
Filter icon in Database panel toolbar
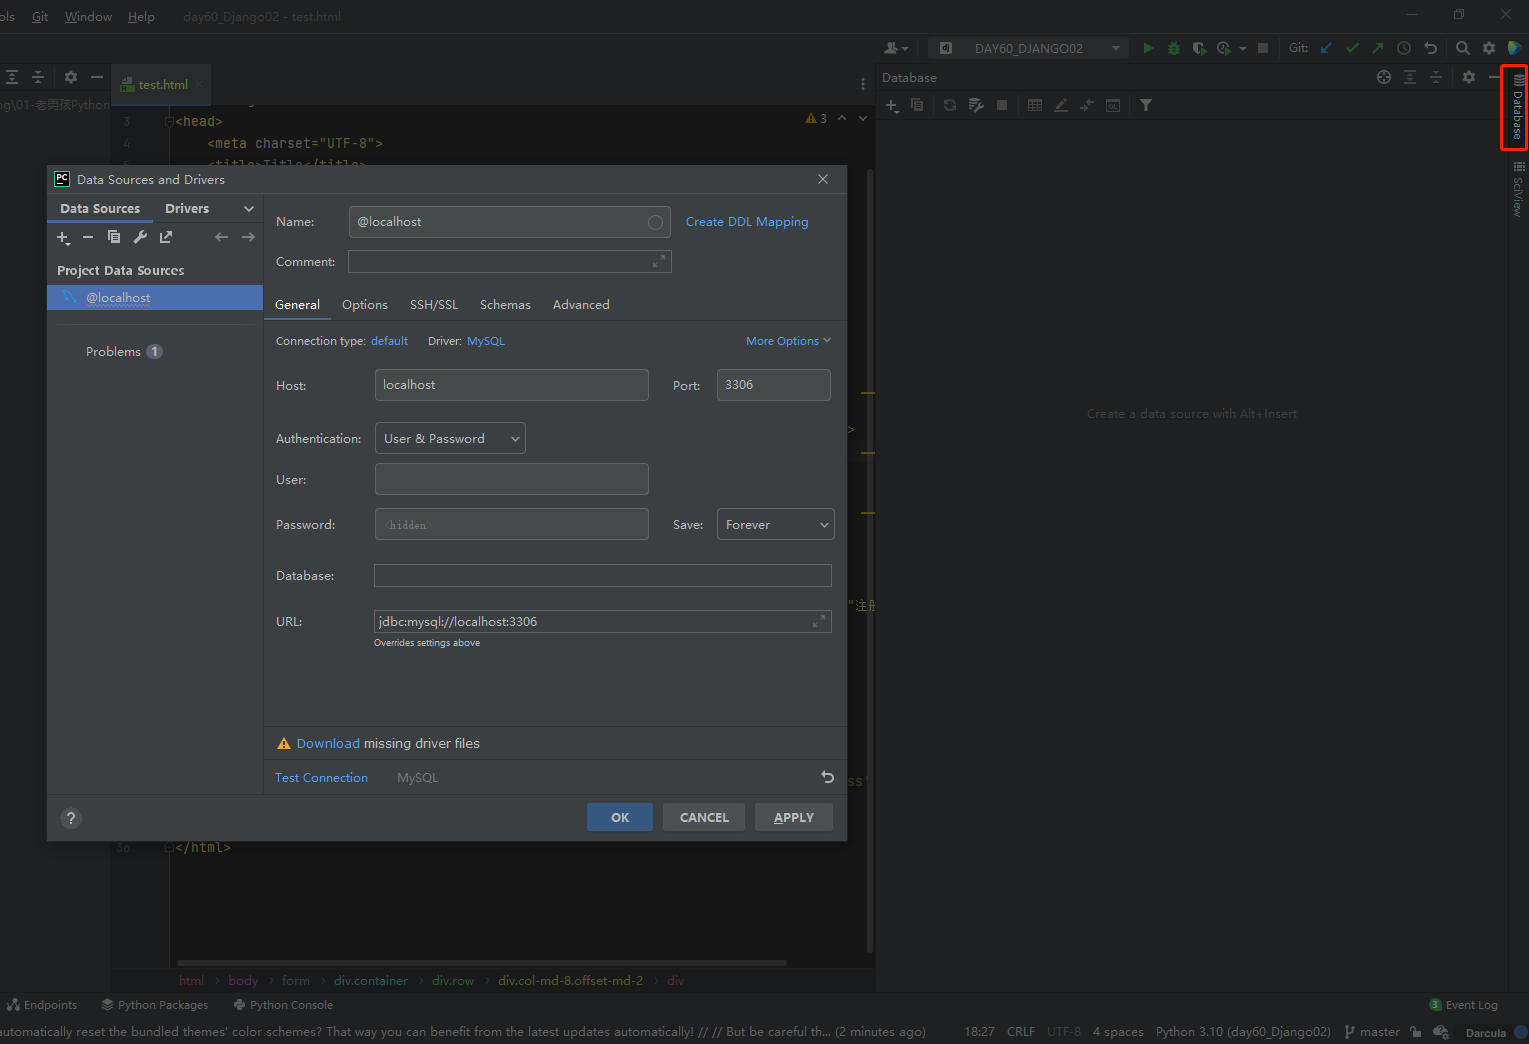[1146, 105]
